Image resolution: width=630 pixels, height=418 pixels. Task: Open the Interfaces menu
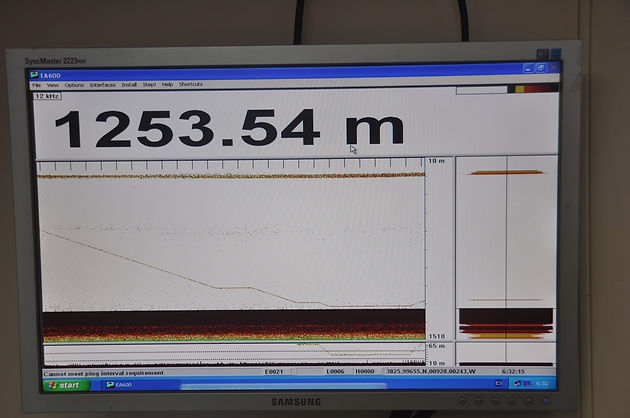(x=102, y=85)
